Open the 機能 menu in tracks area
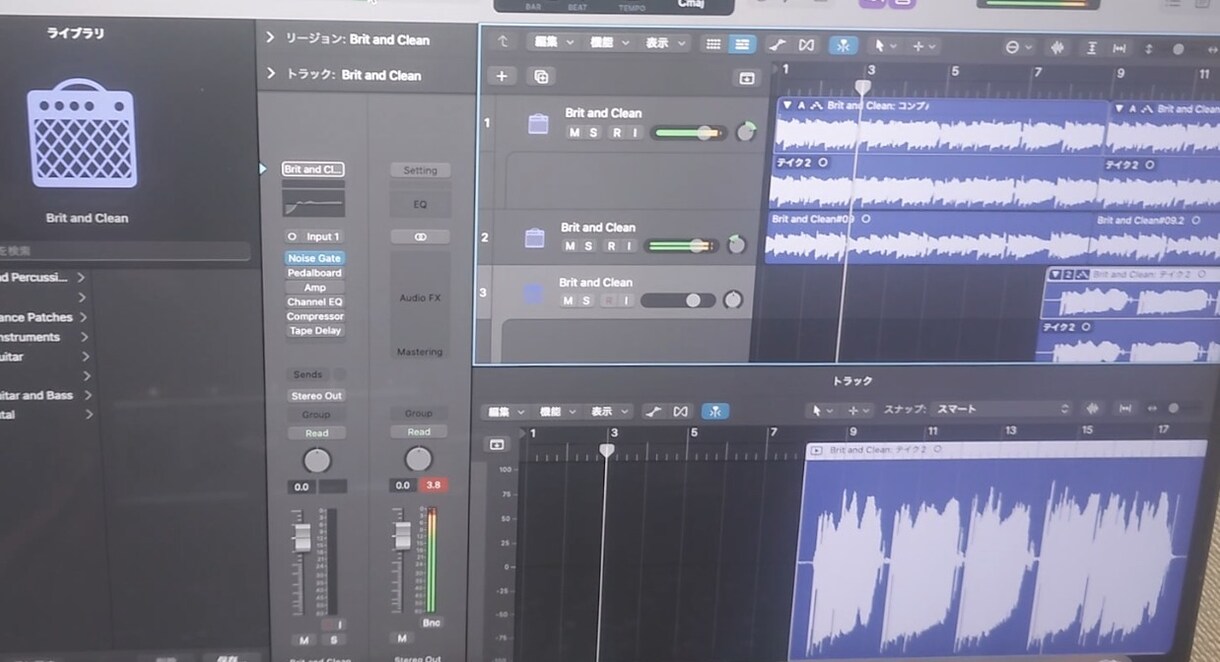The width and height of the screenshot is (1220, 662). pyautogui.click(x=609, y=43)
